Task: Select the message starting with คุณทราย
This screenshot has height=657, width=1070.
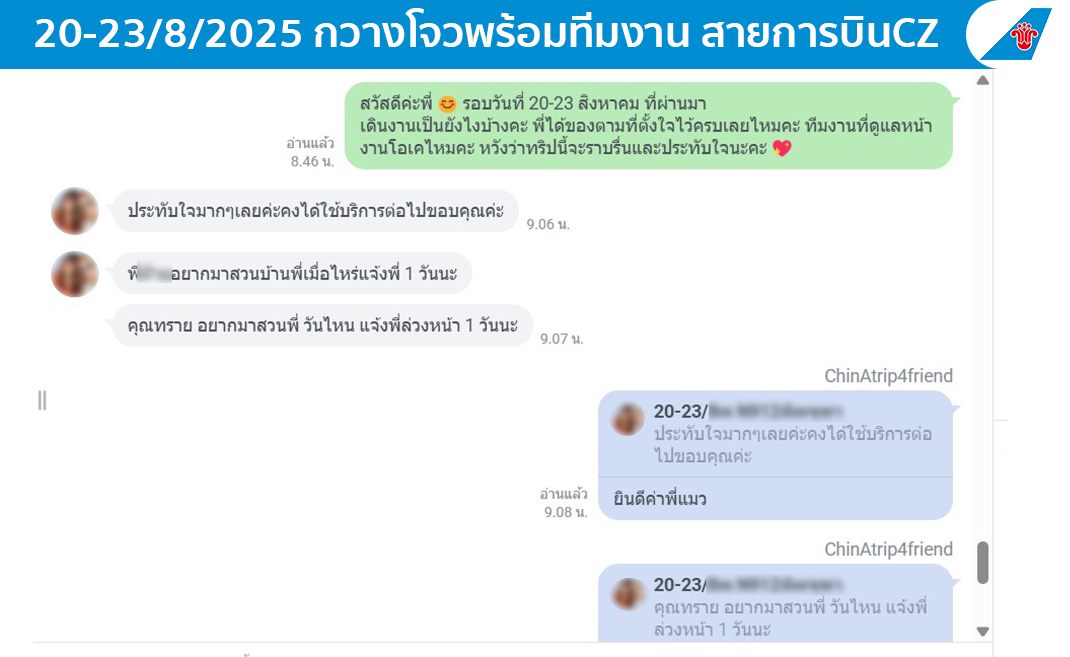Action: pos(322,325)
